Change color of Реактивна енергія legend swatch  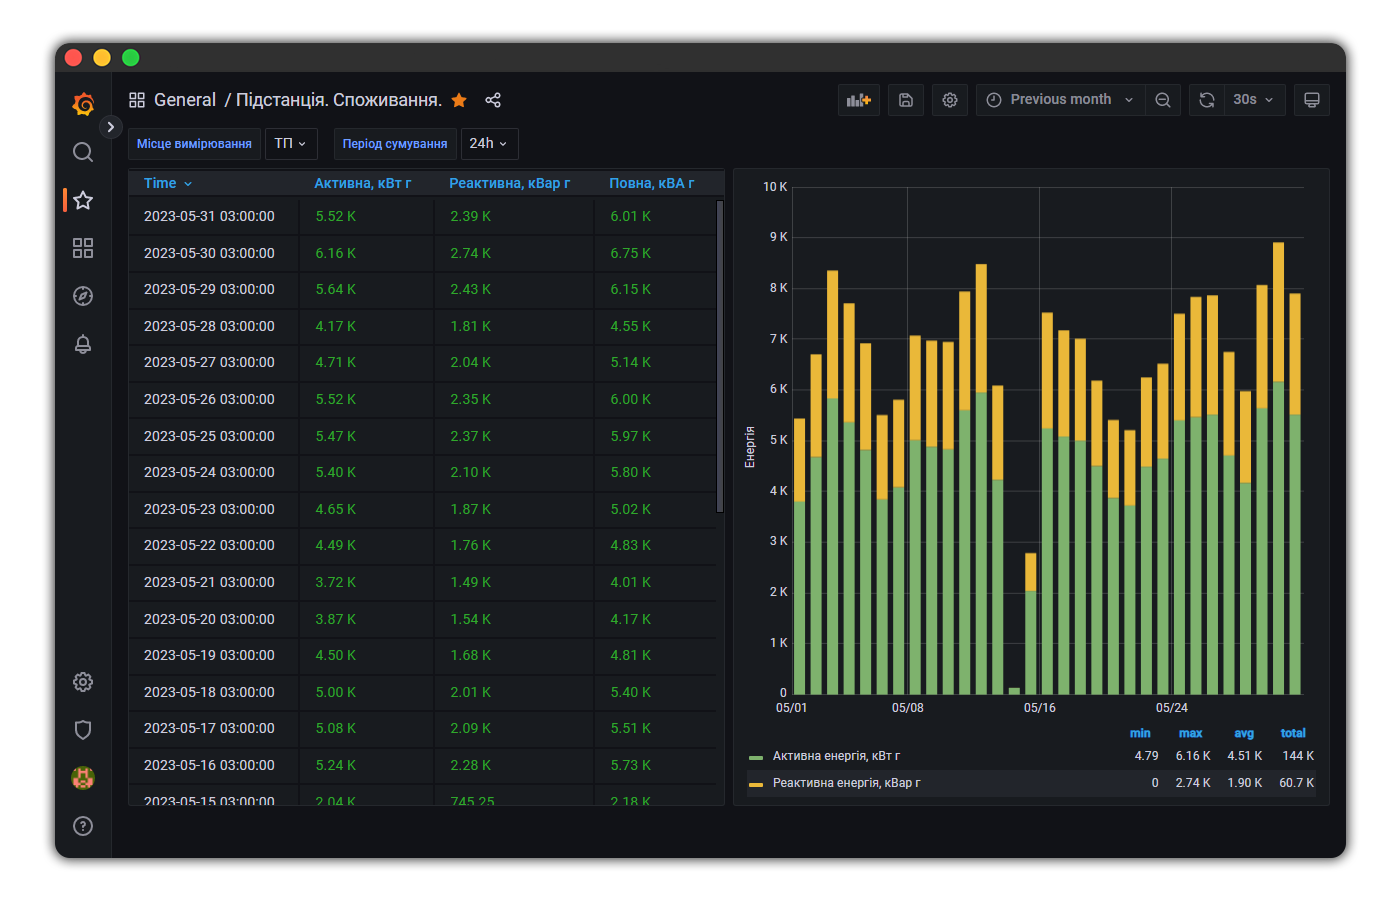coord(756,784)
